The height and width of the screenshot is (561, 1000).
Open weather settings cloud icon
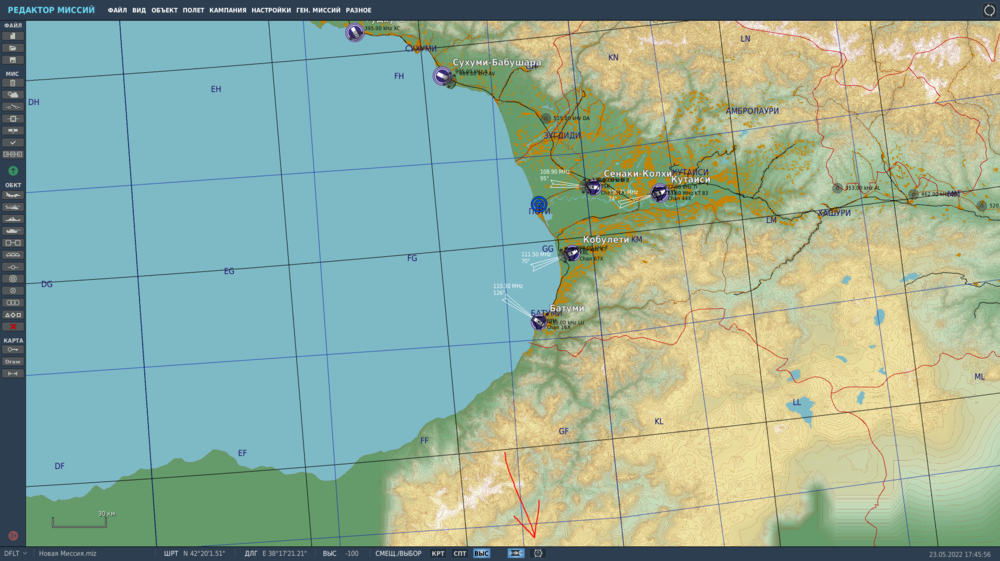click(13, 95)
